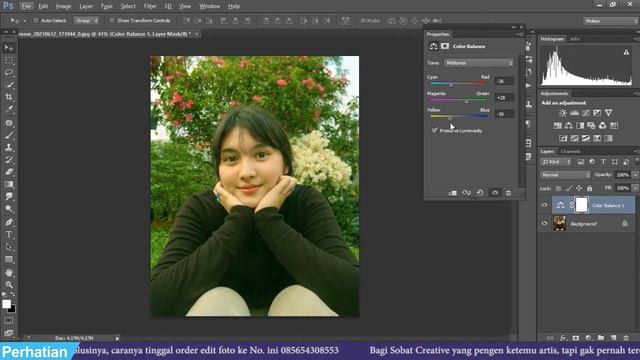Toggle adjustment visibility eye in Properties panel

(x=495, y=193)
